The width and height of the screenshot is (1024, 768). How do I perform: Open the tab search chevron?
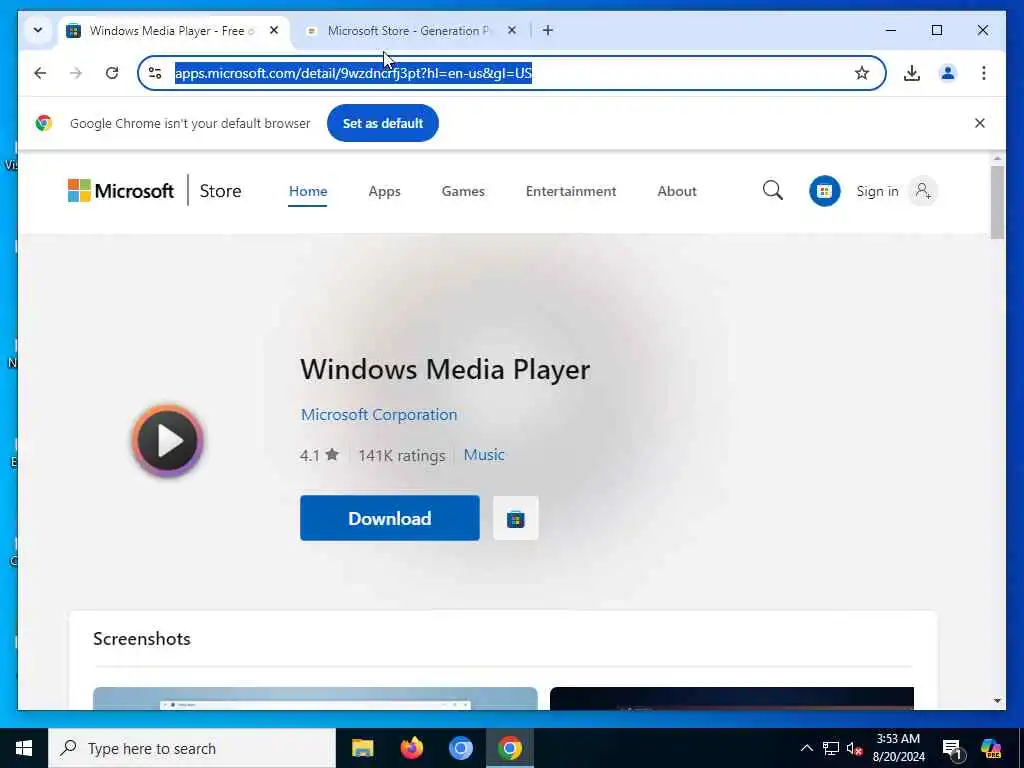coord(38,30)
